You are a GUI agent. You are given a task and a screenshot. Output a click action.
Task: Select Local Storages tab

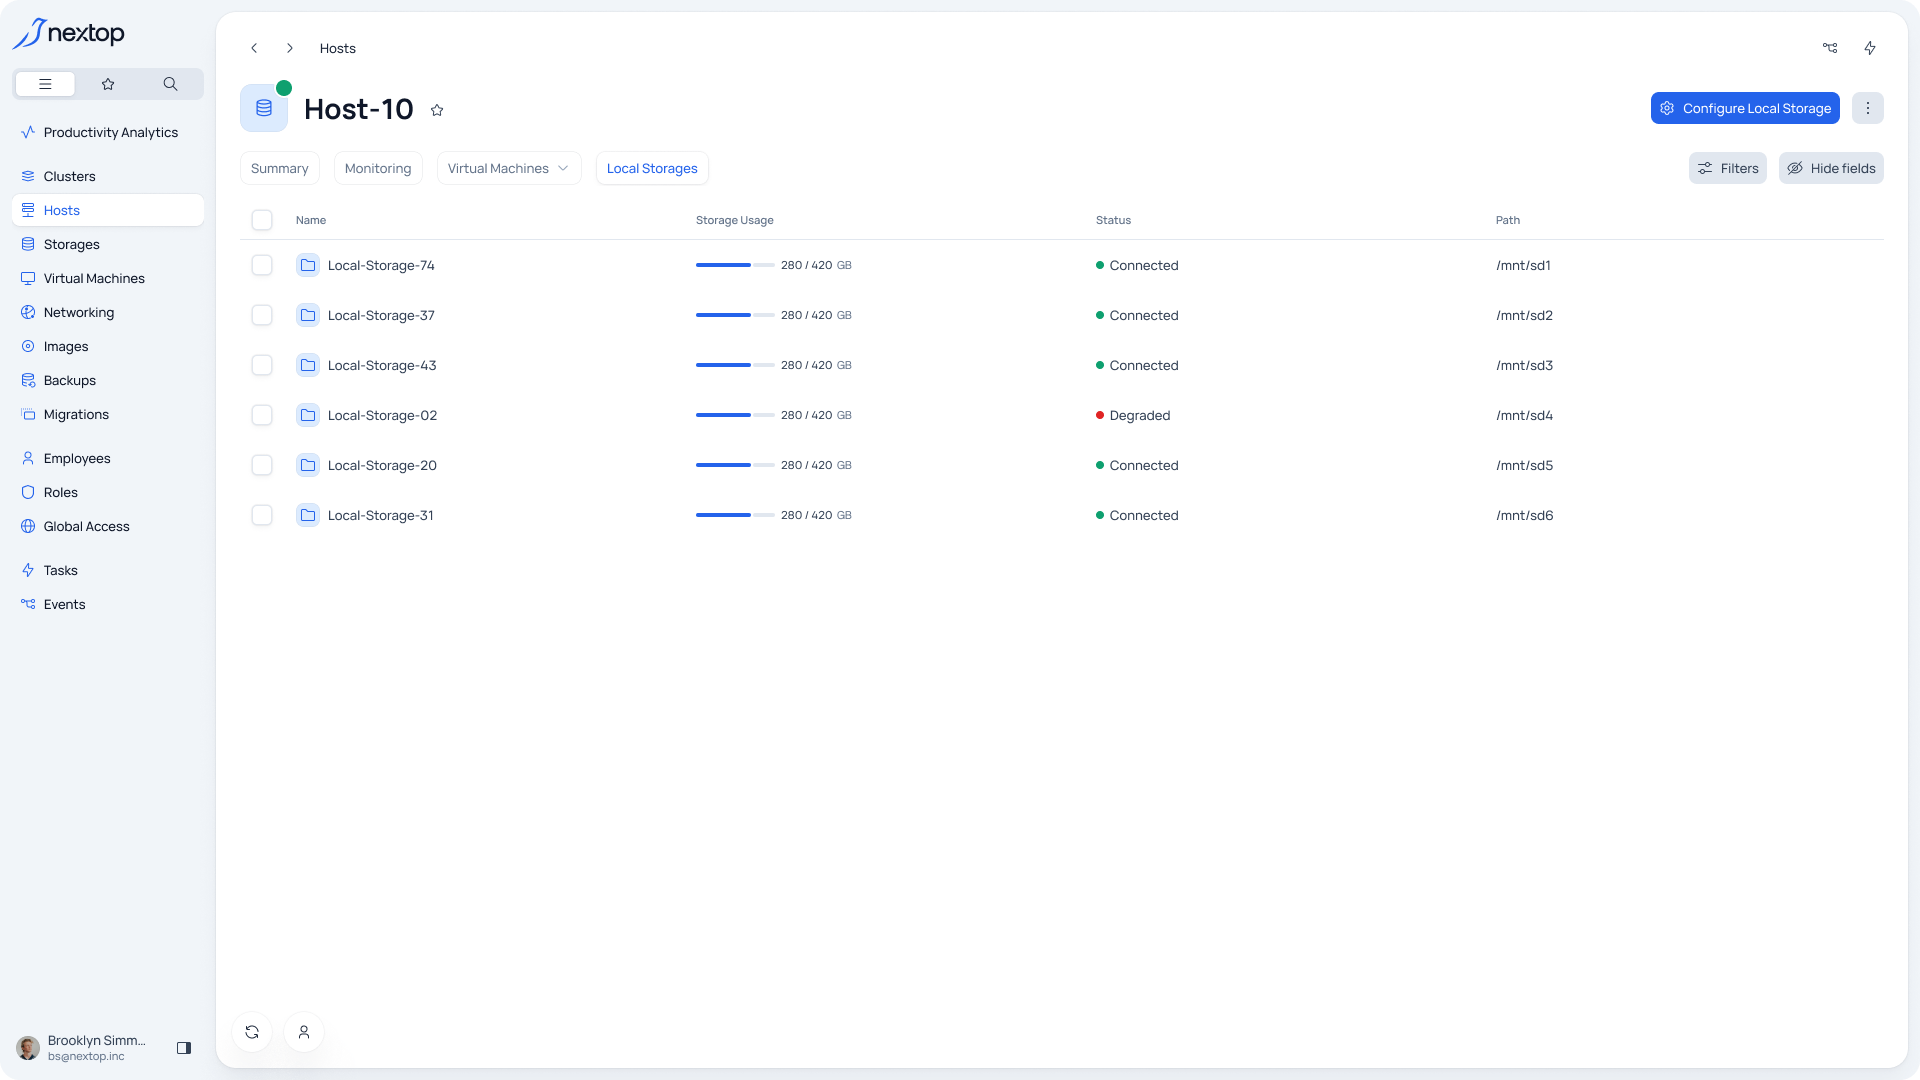point(652,168)
